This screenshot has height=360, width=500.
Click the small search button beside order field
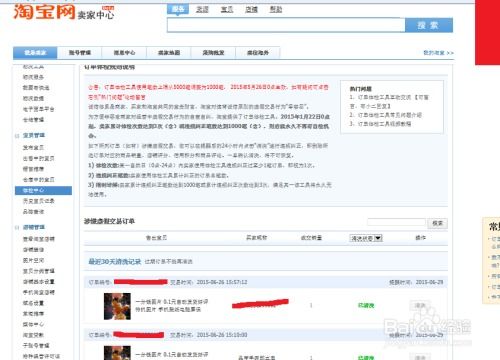437,223
